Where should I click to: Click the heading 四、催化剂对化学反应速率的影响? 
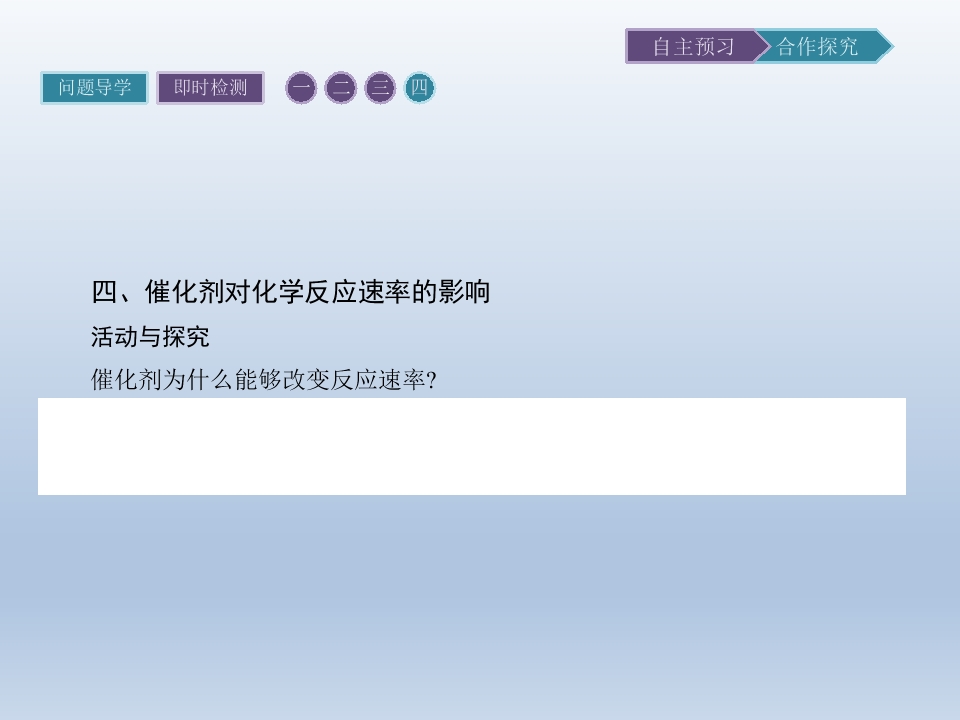pyautogui.click(x=291, y=291)
